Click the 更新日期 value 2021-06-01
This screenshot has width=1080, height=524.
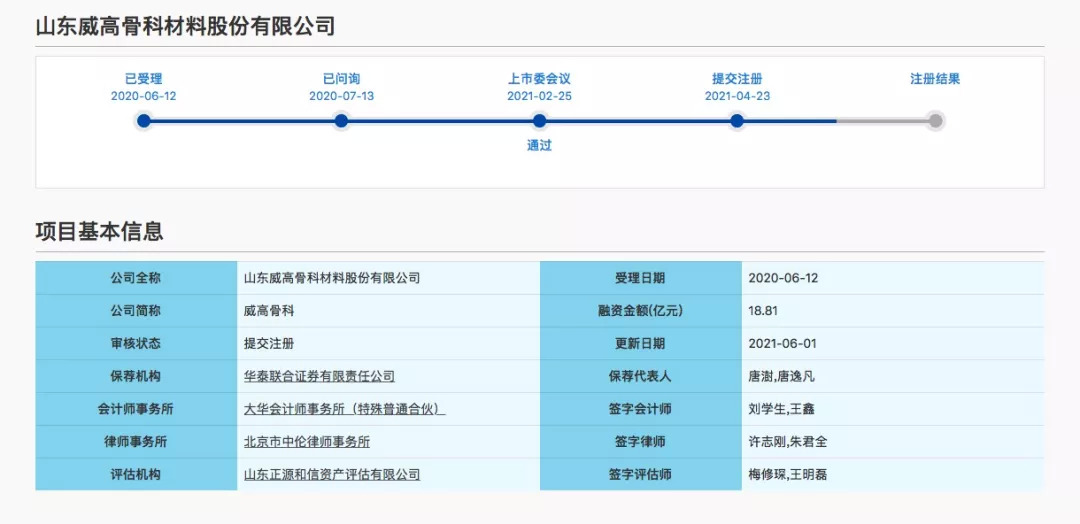point(782,343)
